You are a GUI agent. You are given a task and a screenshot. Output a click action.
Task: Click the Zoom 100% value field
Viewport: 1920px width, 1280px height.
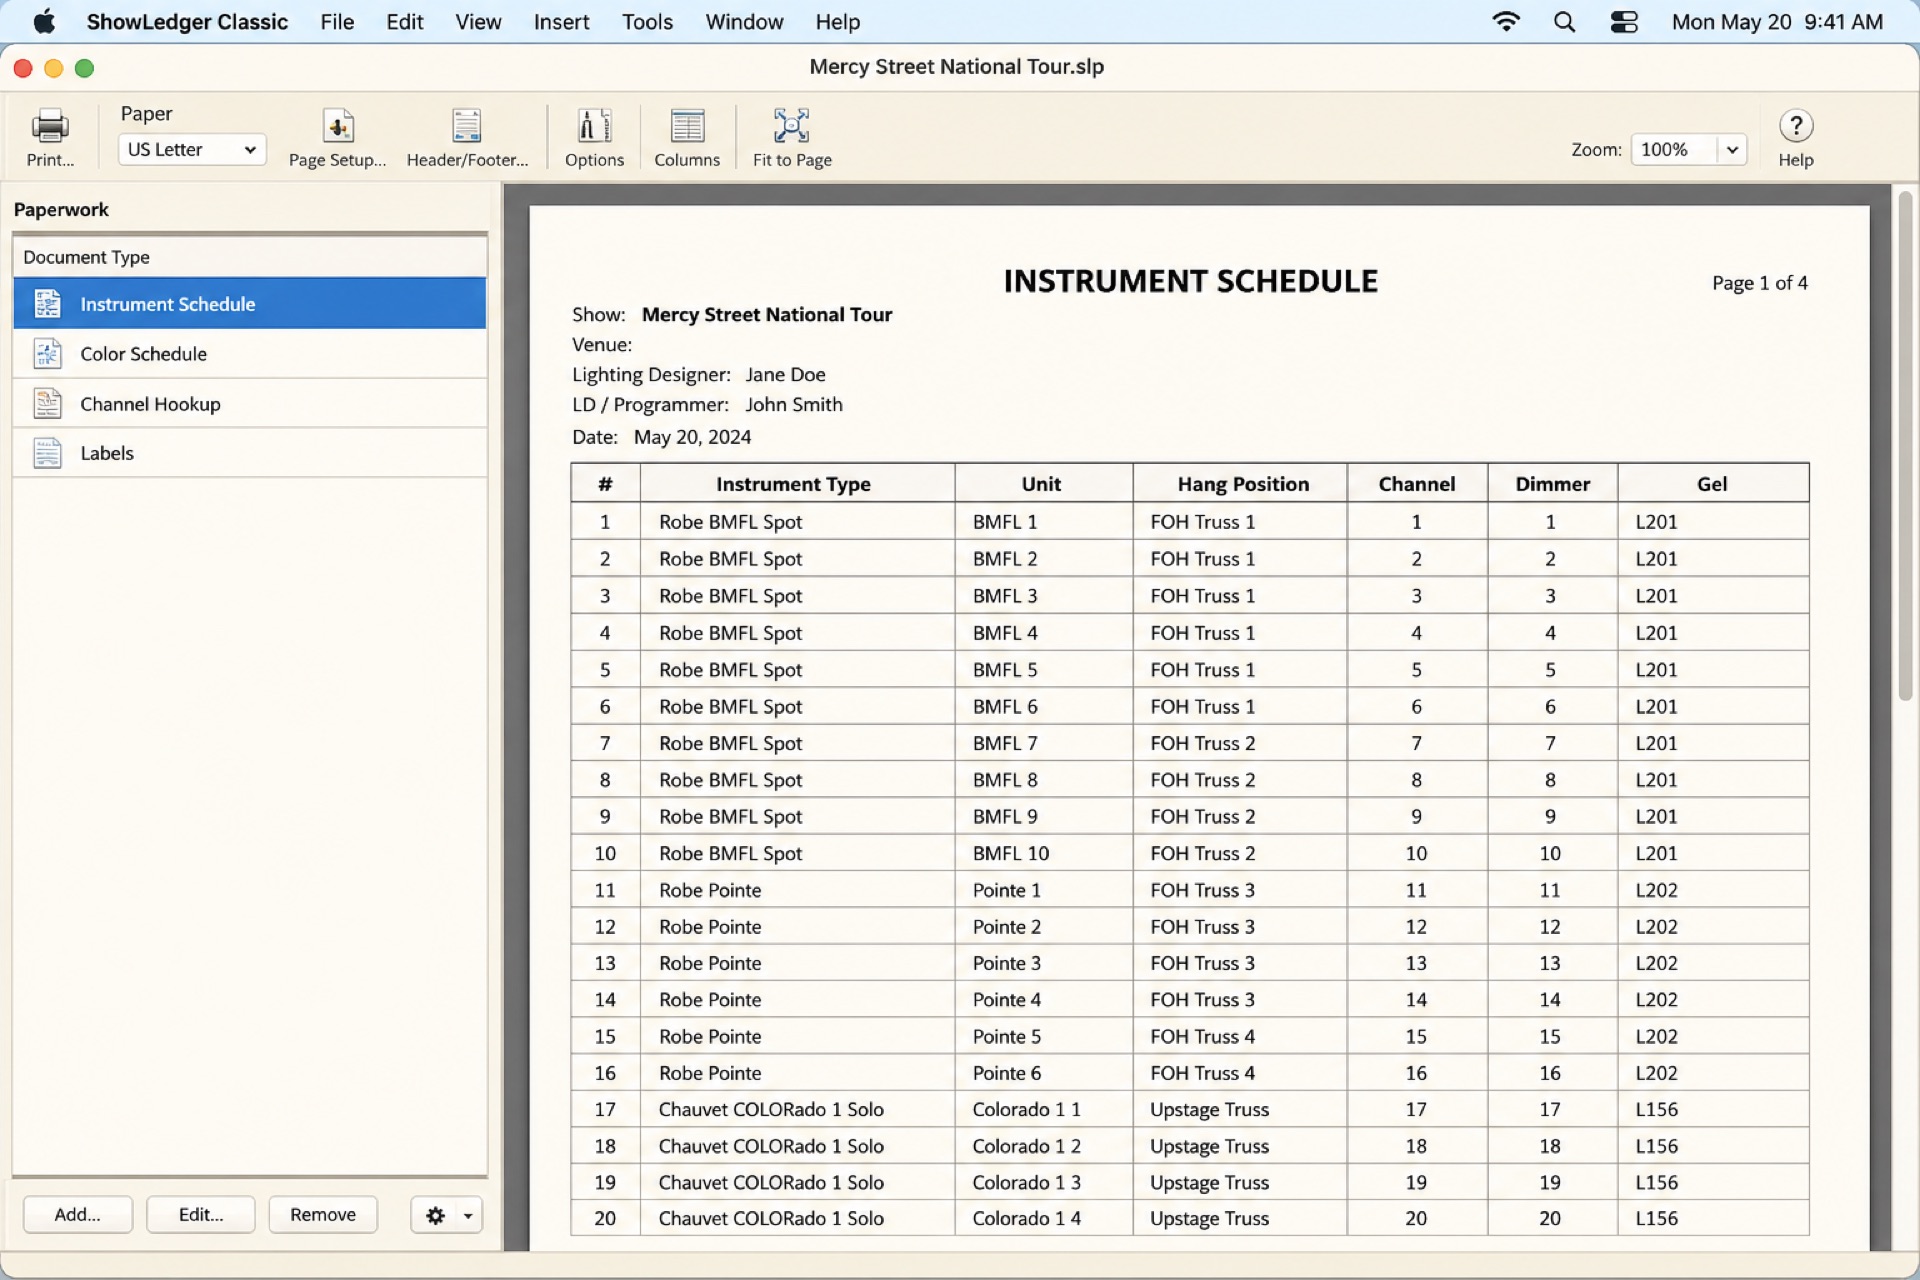pyautogui.click(x=1675, y=150)
